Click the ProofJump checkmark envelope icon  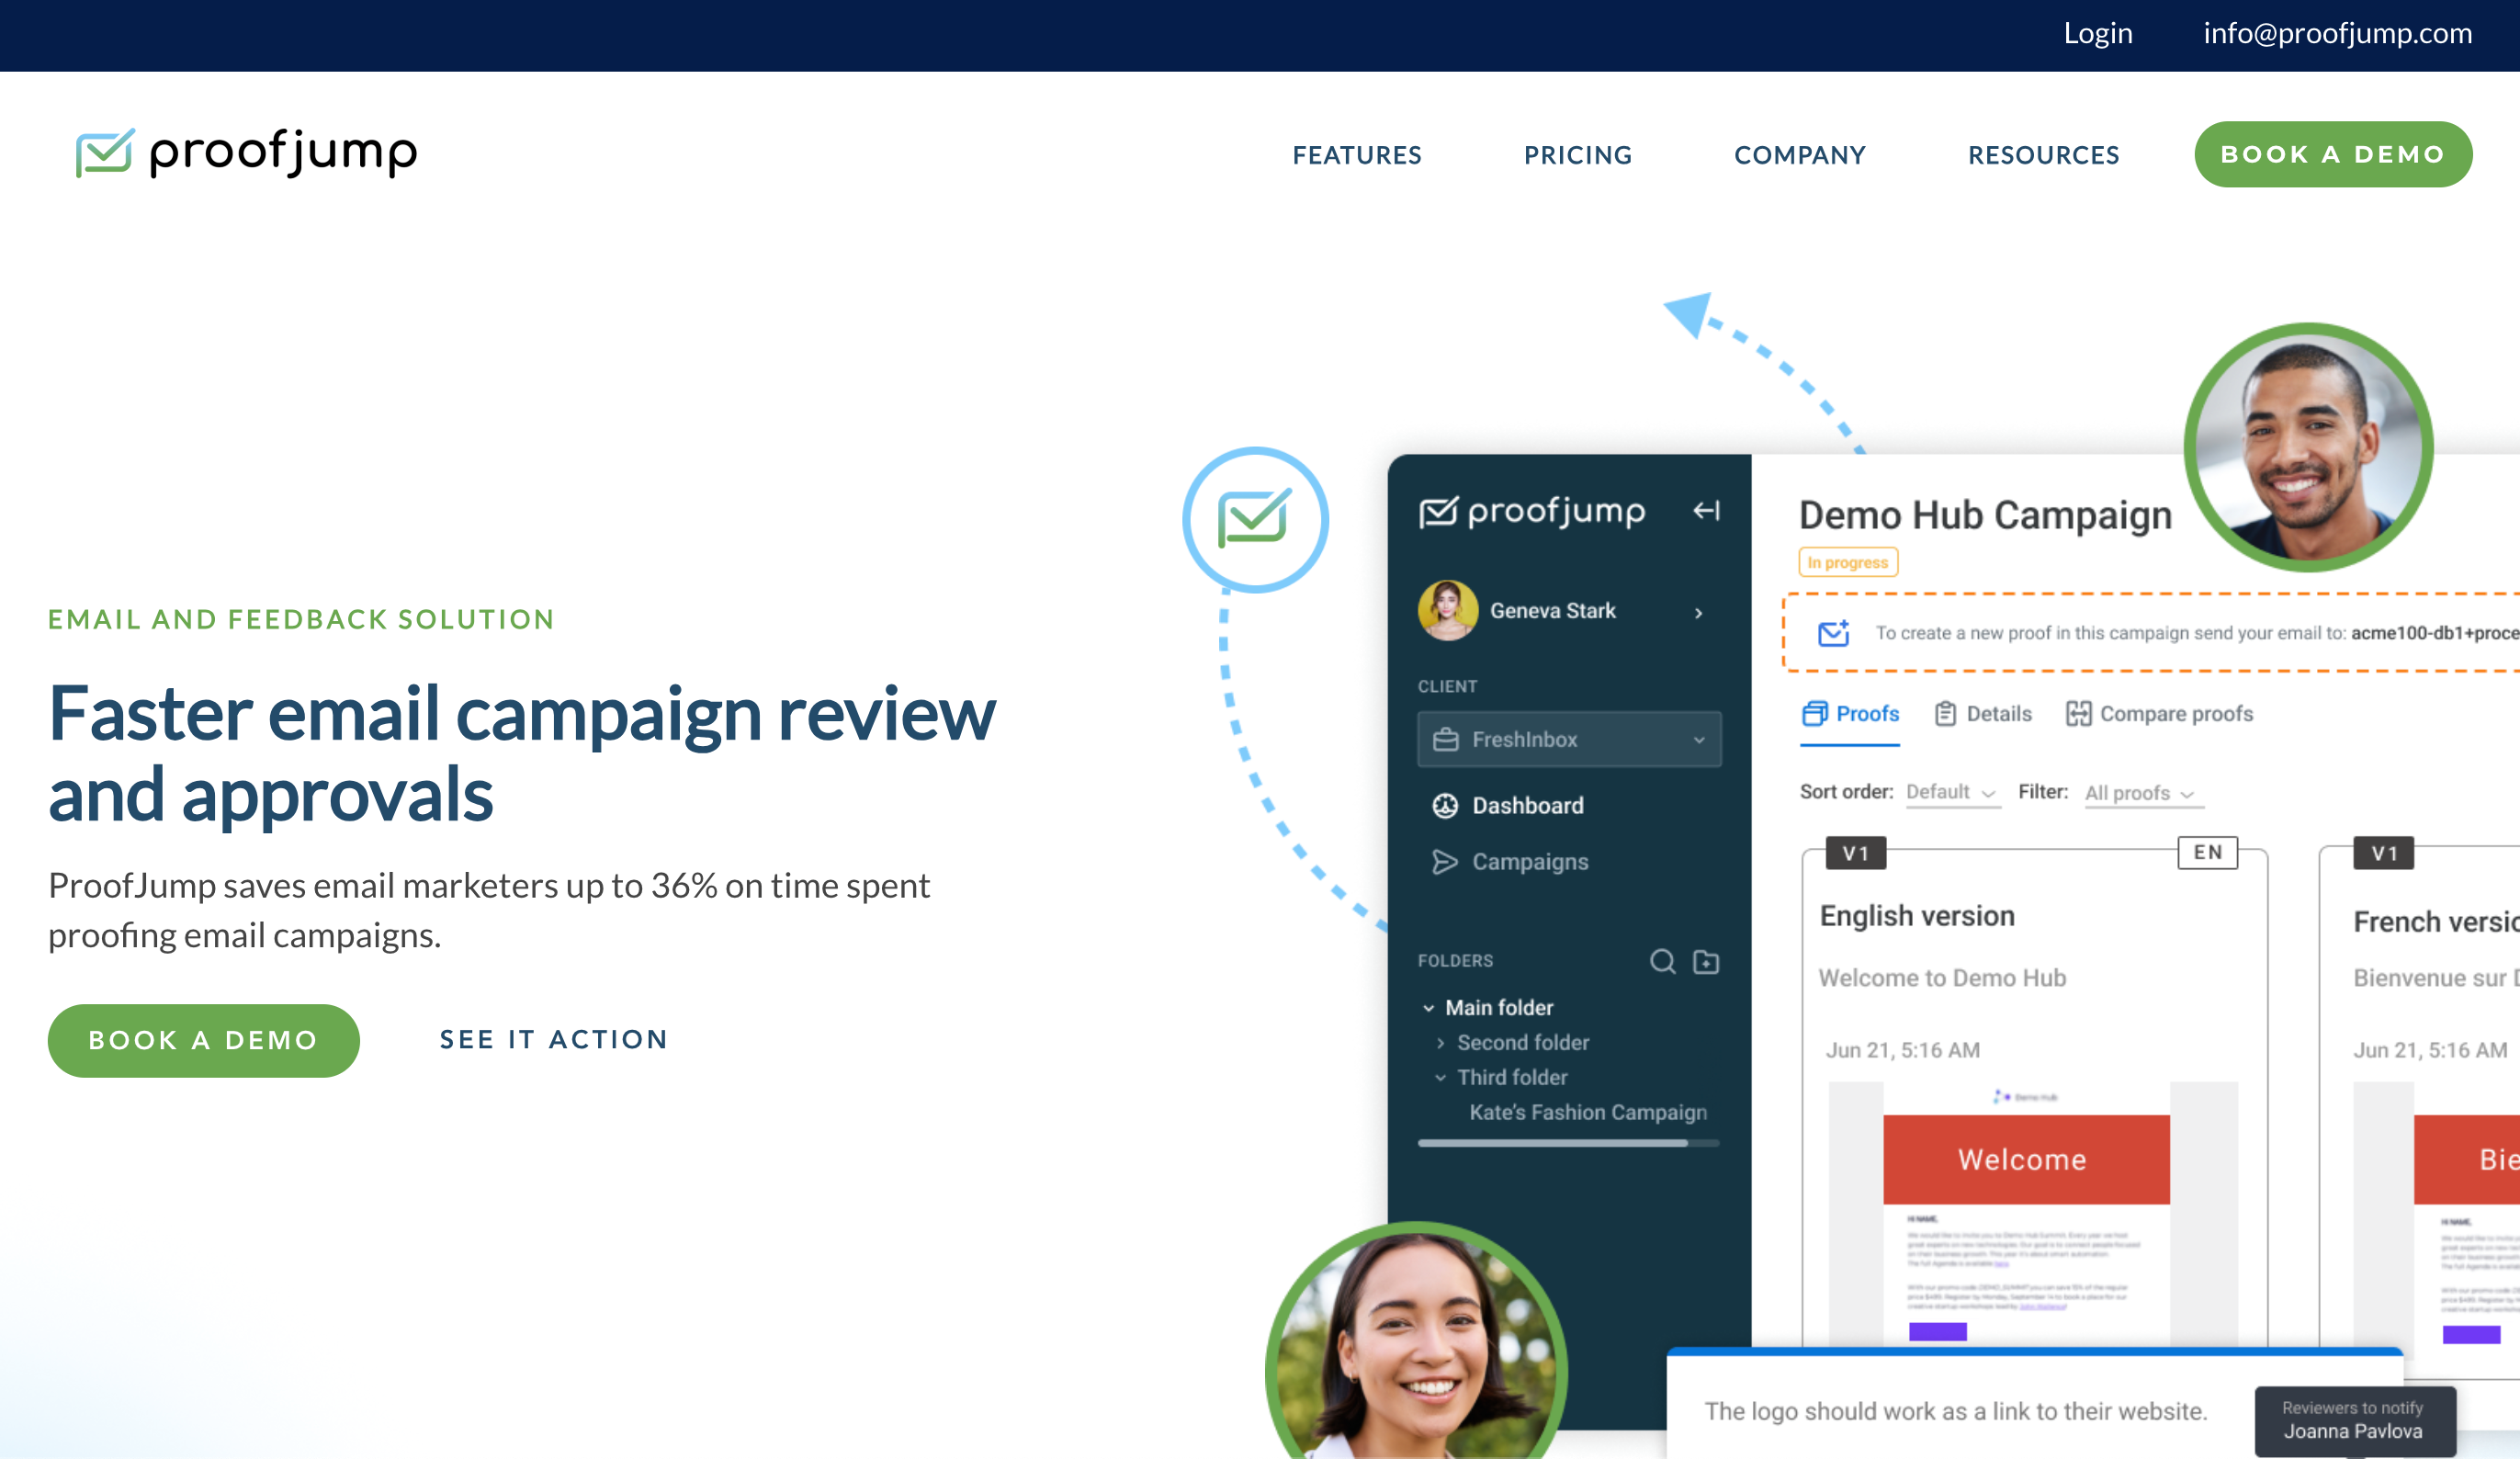pos(99,154)
